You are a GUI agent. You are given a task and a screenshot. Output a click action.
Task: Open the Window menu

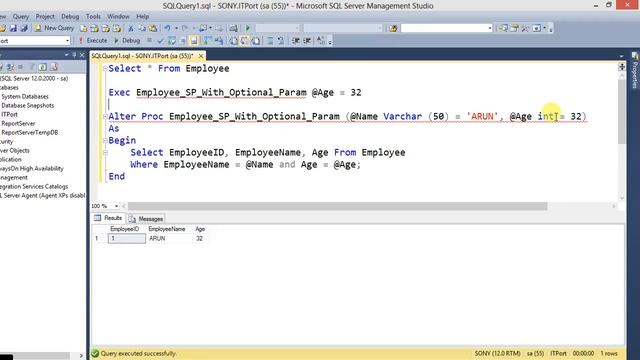point(118,16)
